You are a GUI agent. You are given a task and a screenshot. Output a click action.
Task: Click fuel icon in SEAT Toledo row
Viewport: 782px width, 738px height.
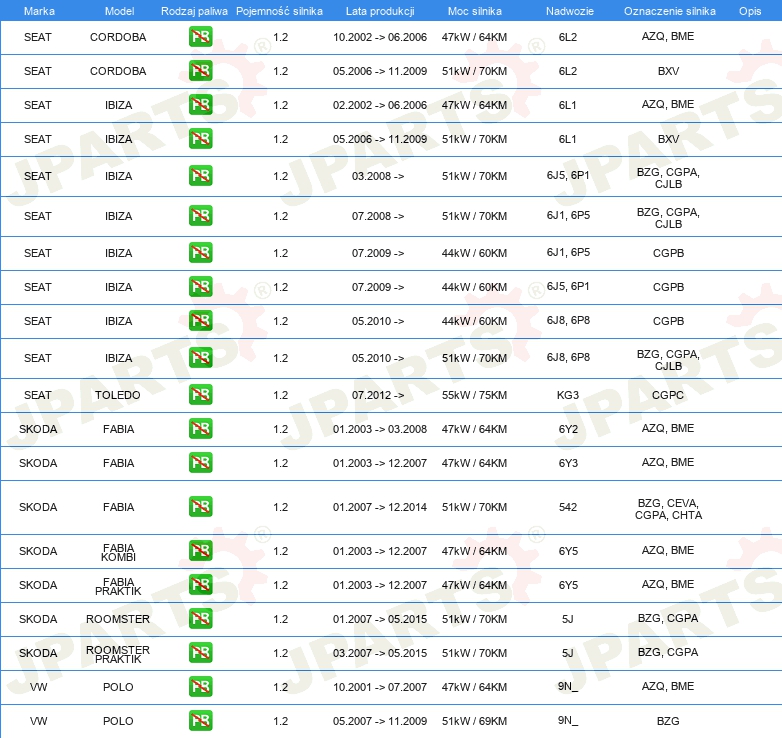[200, 394]
